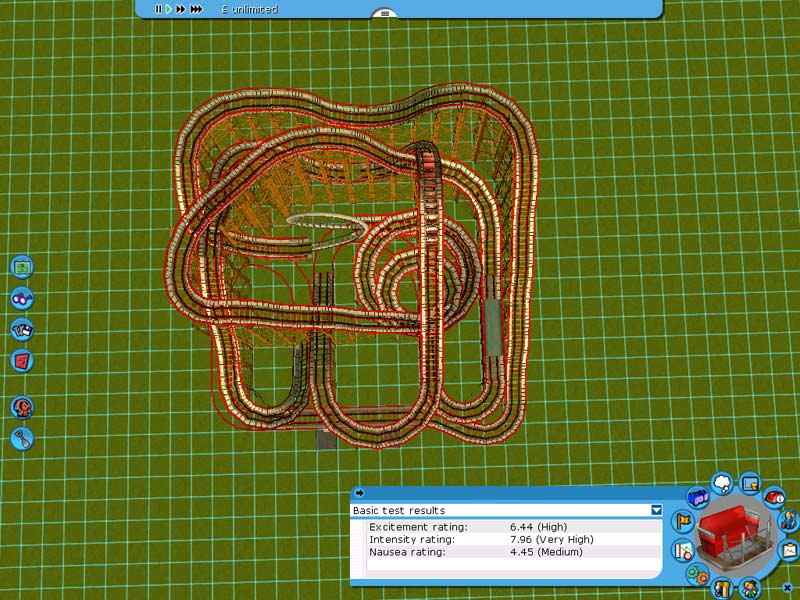Pause the game
The width and height of the screenshot is (800, 600).
pyautogui.click(x=158, y=9)
